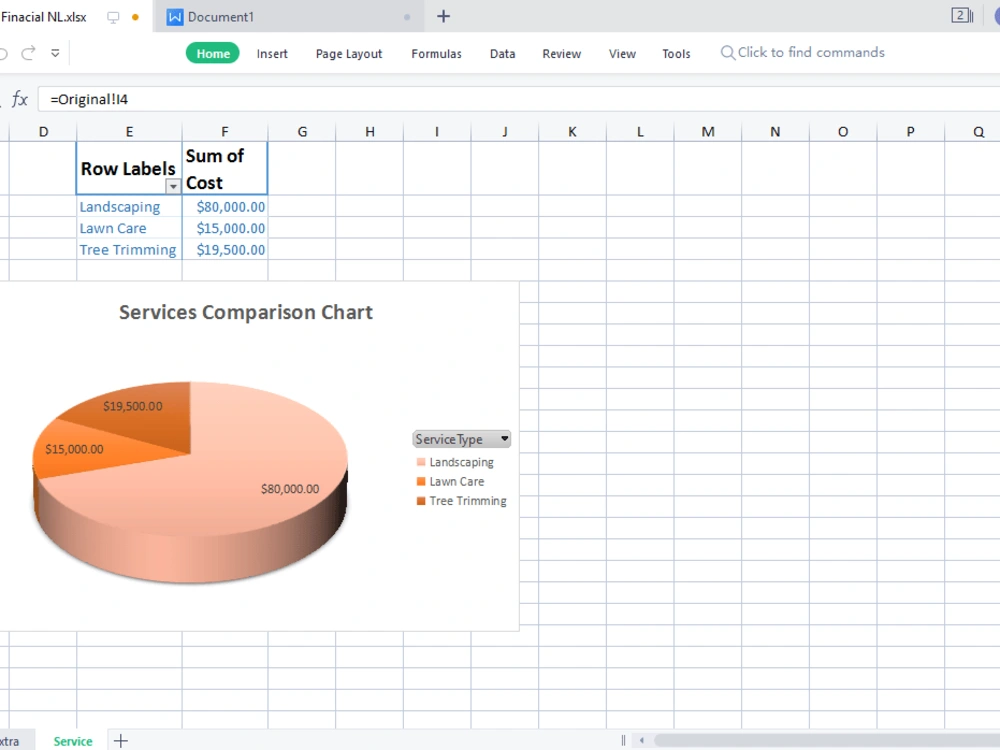Select the $19,500.00 table cell

pyautogui.click(x=224, y=250)
